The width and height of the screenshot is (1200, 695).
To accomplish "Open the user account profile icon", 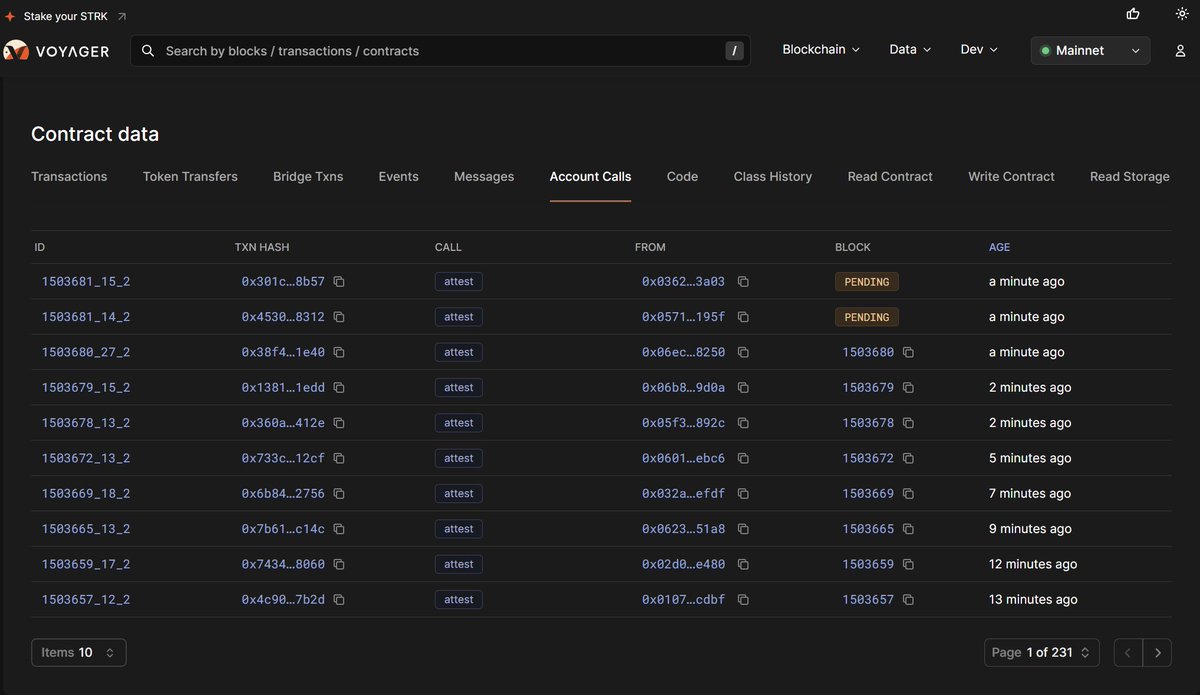I will pos(1180,50).
